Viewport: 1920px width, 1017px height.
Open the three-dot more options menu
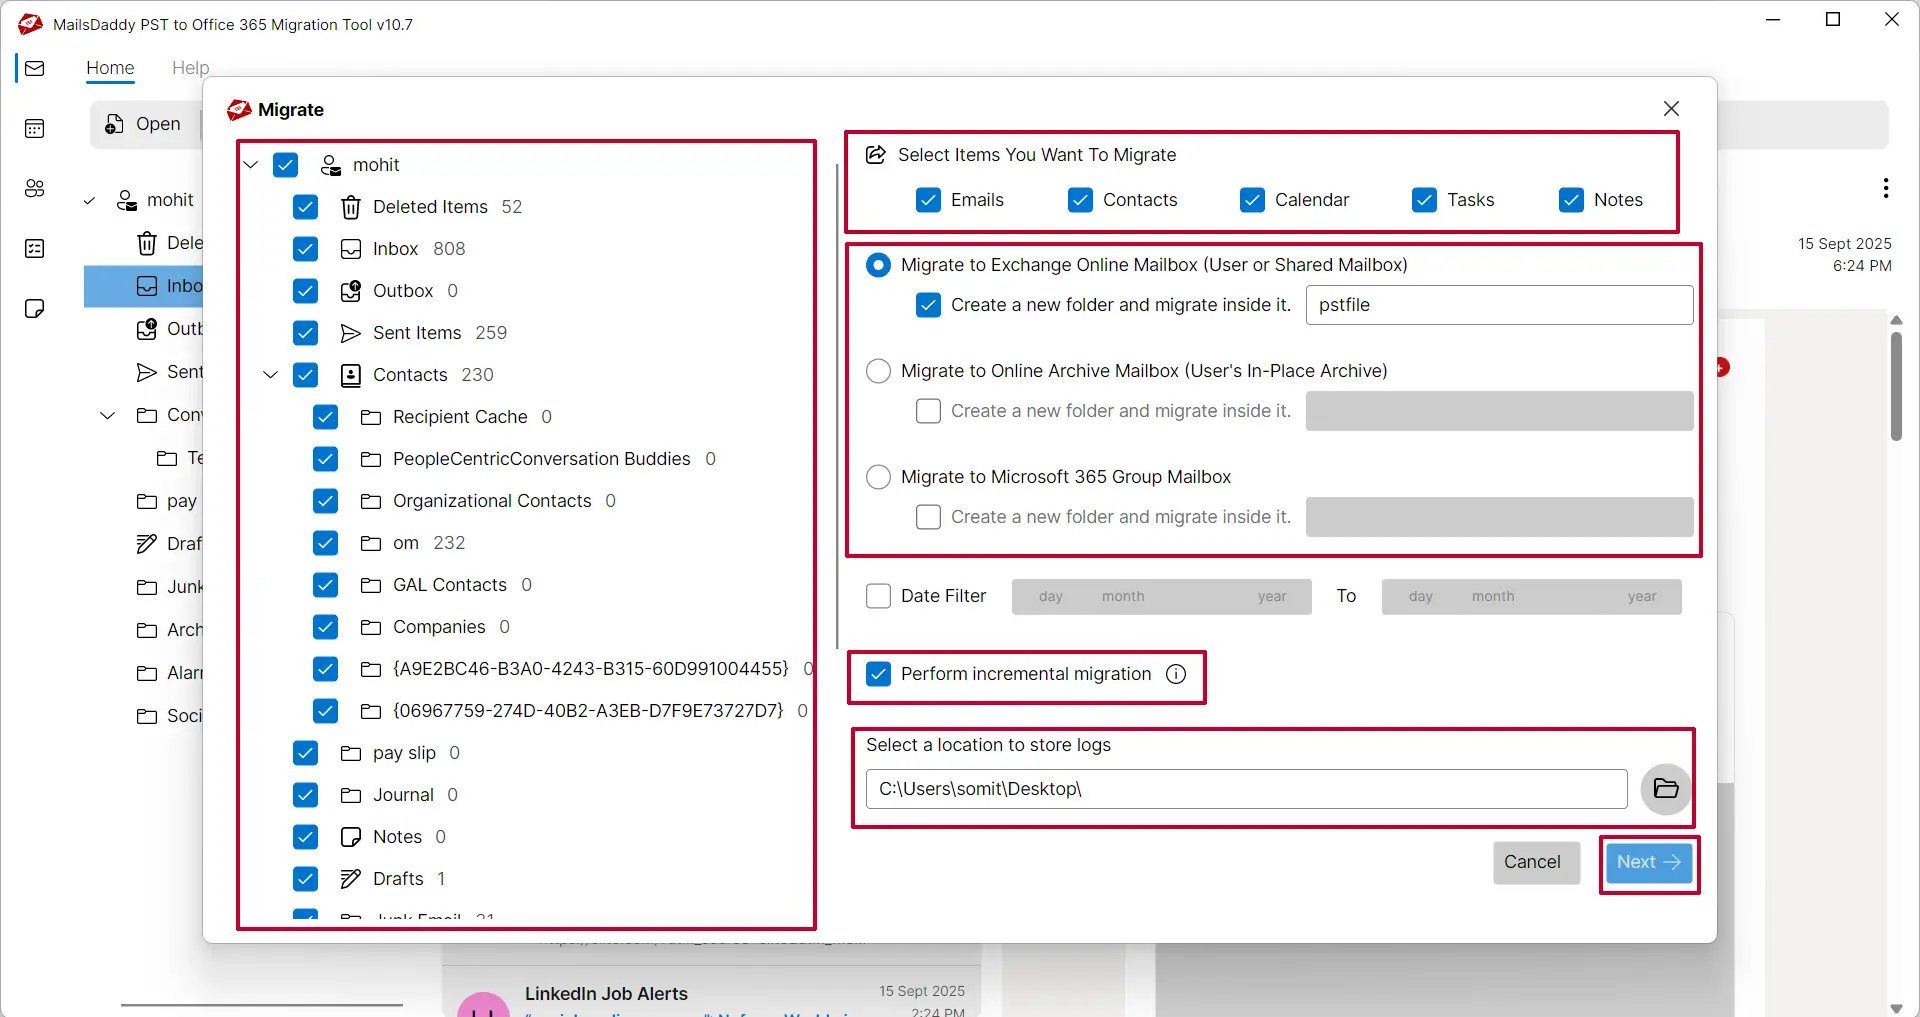[x=1886, y=188]
